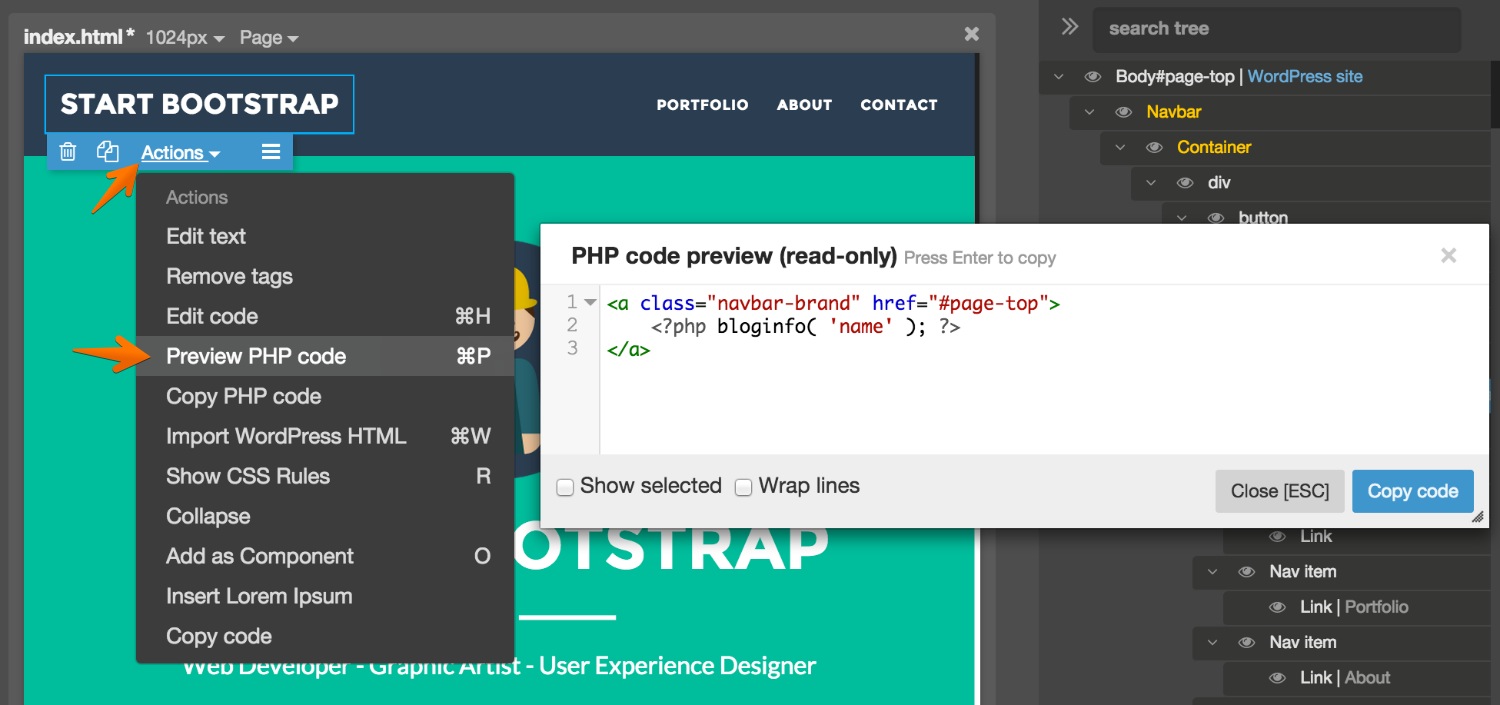Image resolution: width=1500 pixels, height=705 pixels.
Task: Duplicate the element with the copy icon
Action: 107,150
